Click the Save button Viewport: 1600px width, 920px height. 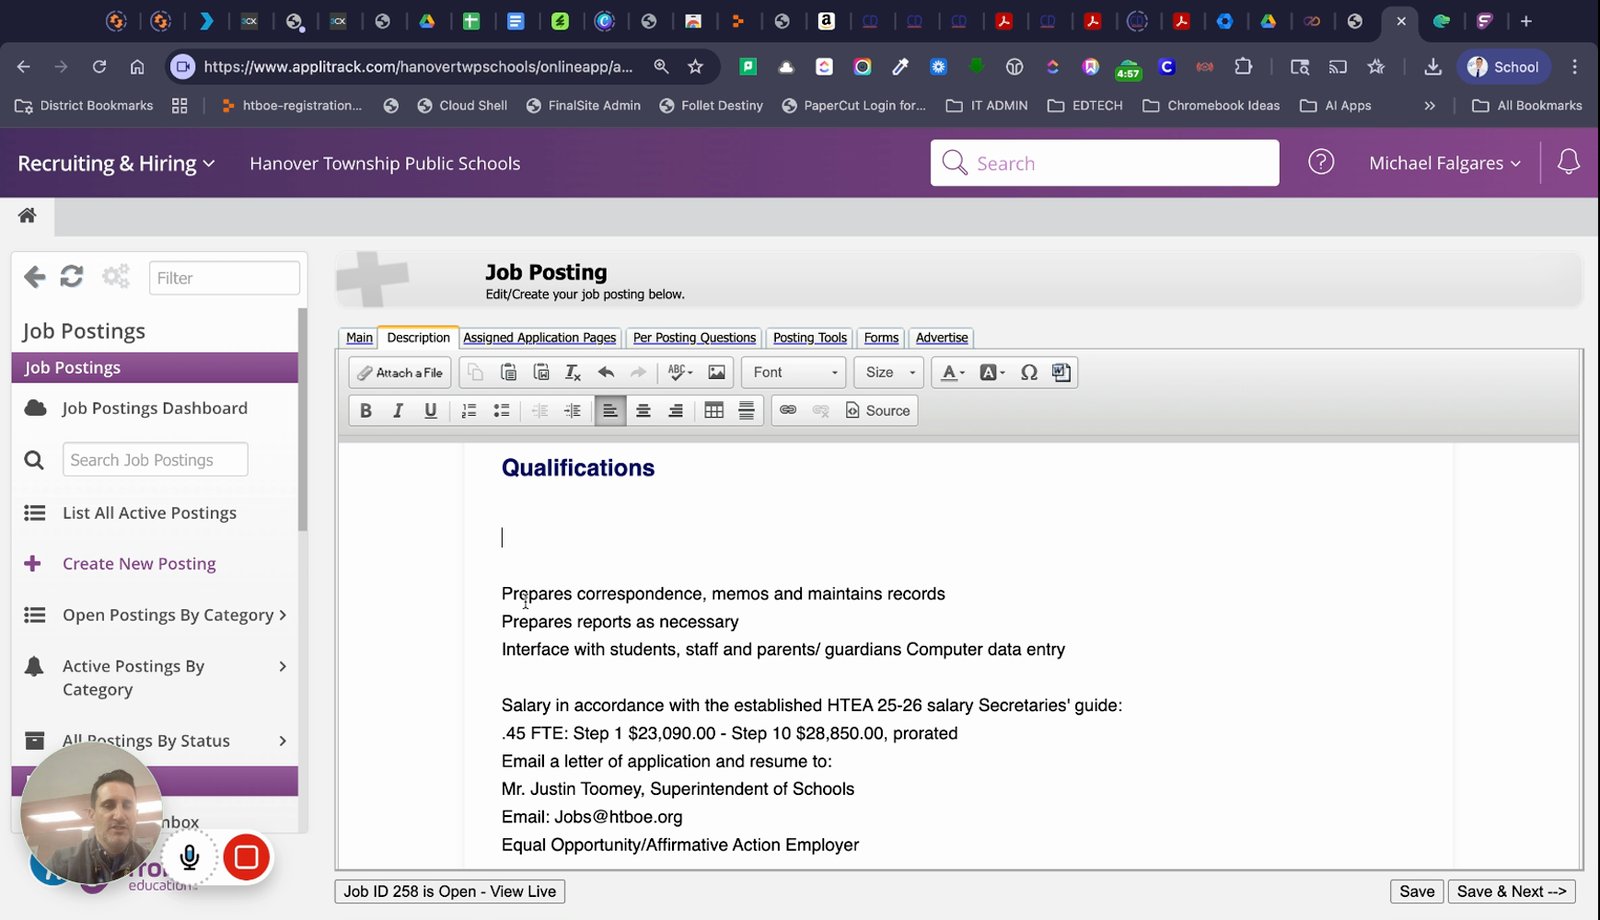pos(1416,891)
